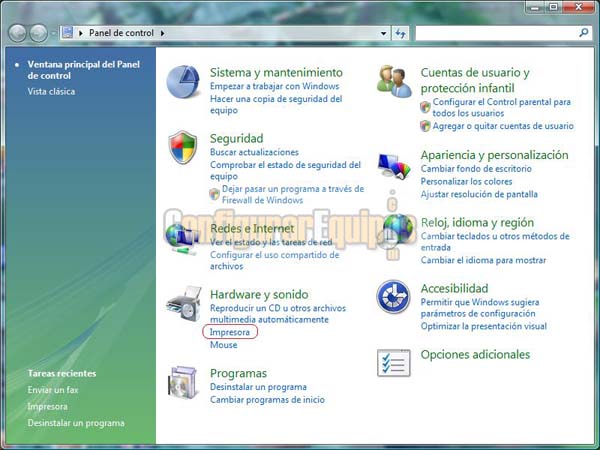Open the Redes e Internet globe icon
The width and height of the screenshot is (600, 450).
point(182,240)
